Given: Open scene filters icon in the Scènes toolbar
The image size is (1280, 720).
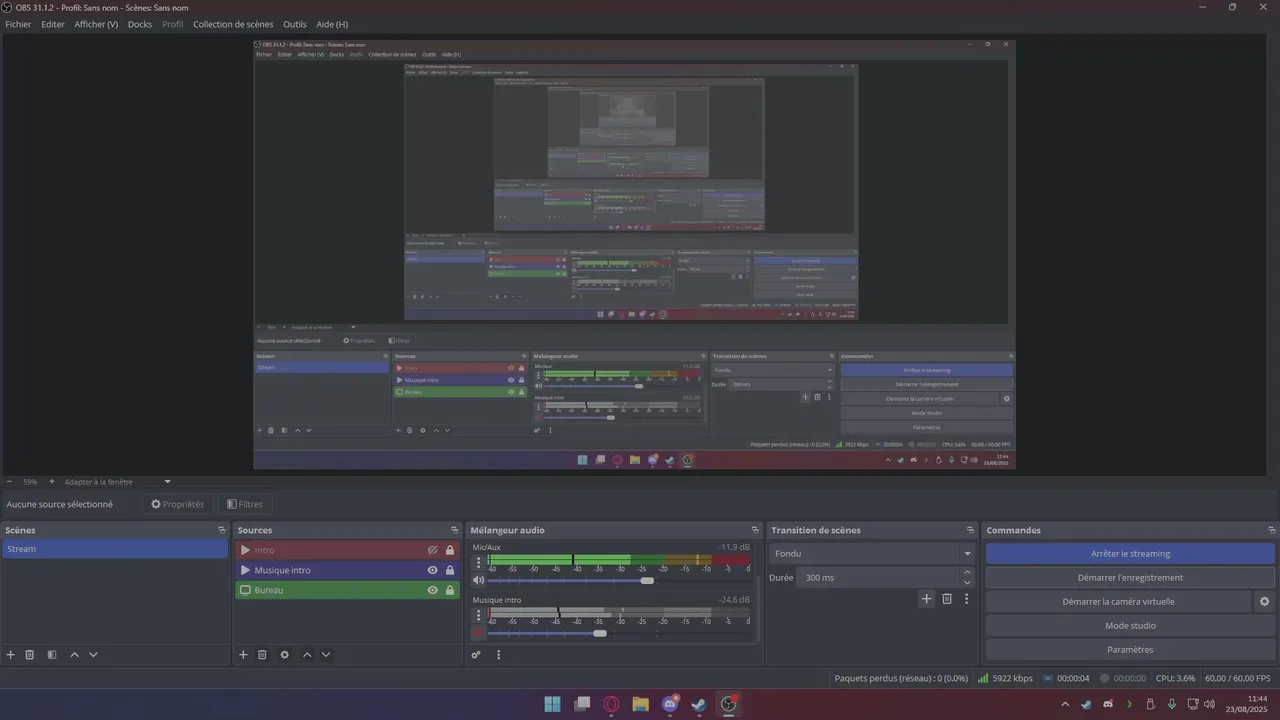Looking at the screenshot, I should coord(52,655).
